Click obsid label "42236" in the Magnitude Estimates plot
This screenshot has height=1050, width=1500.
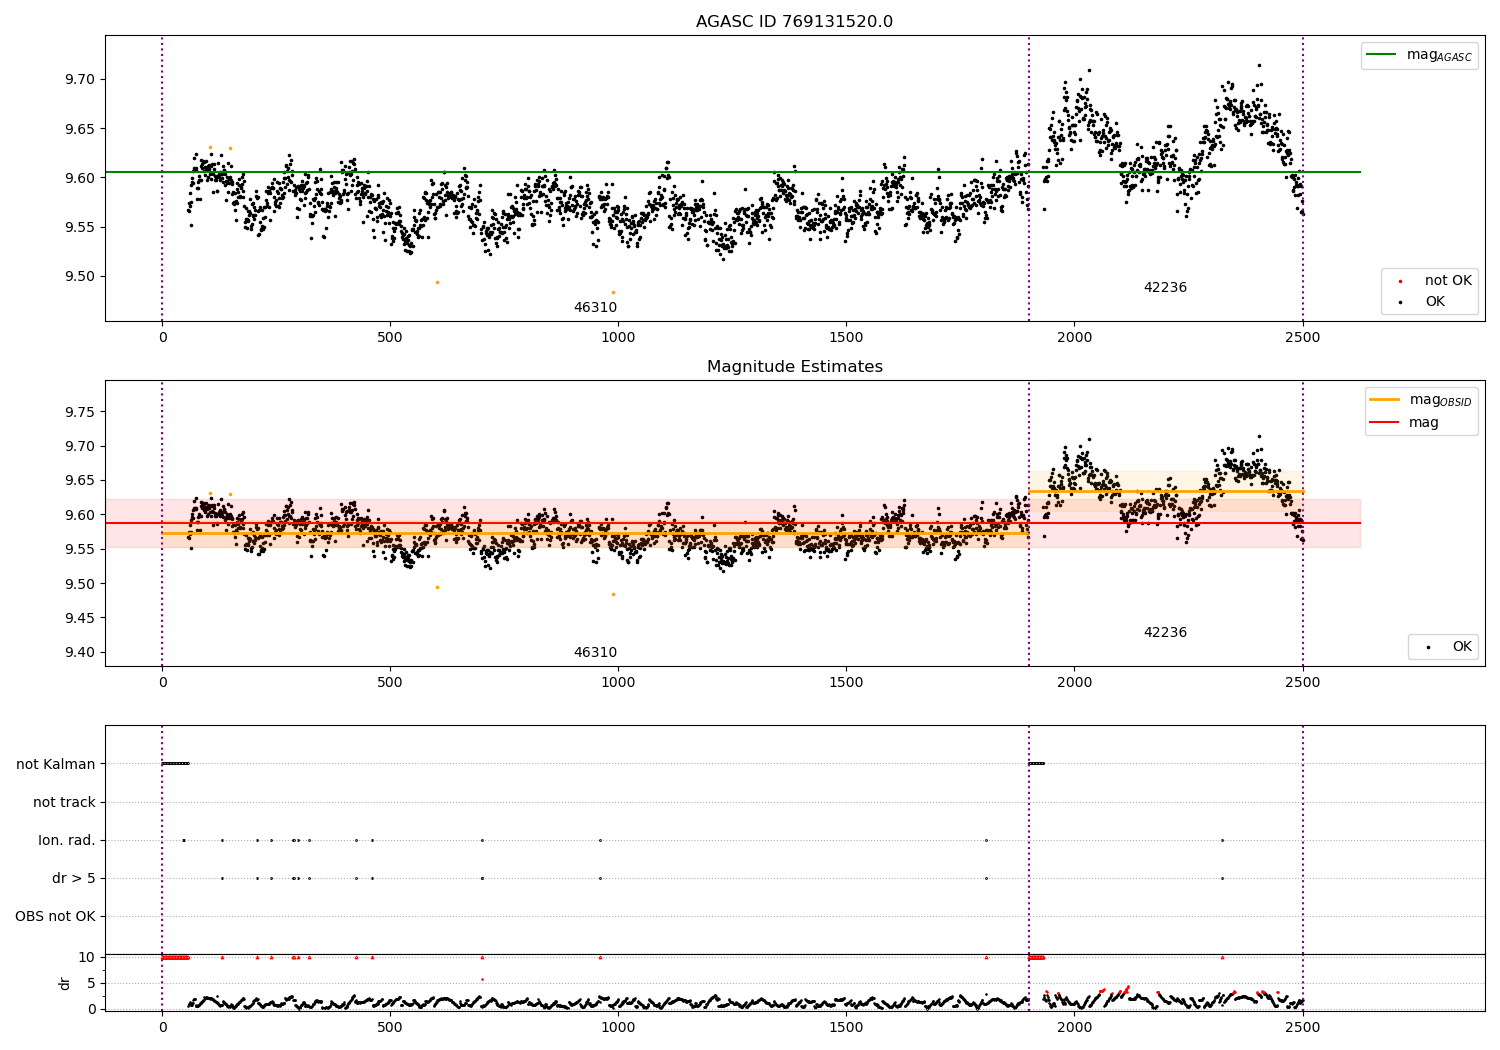(1165, 633)
